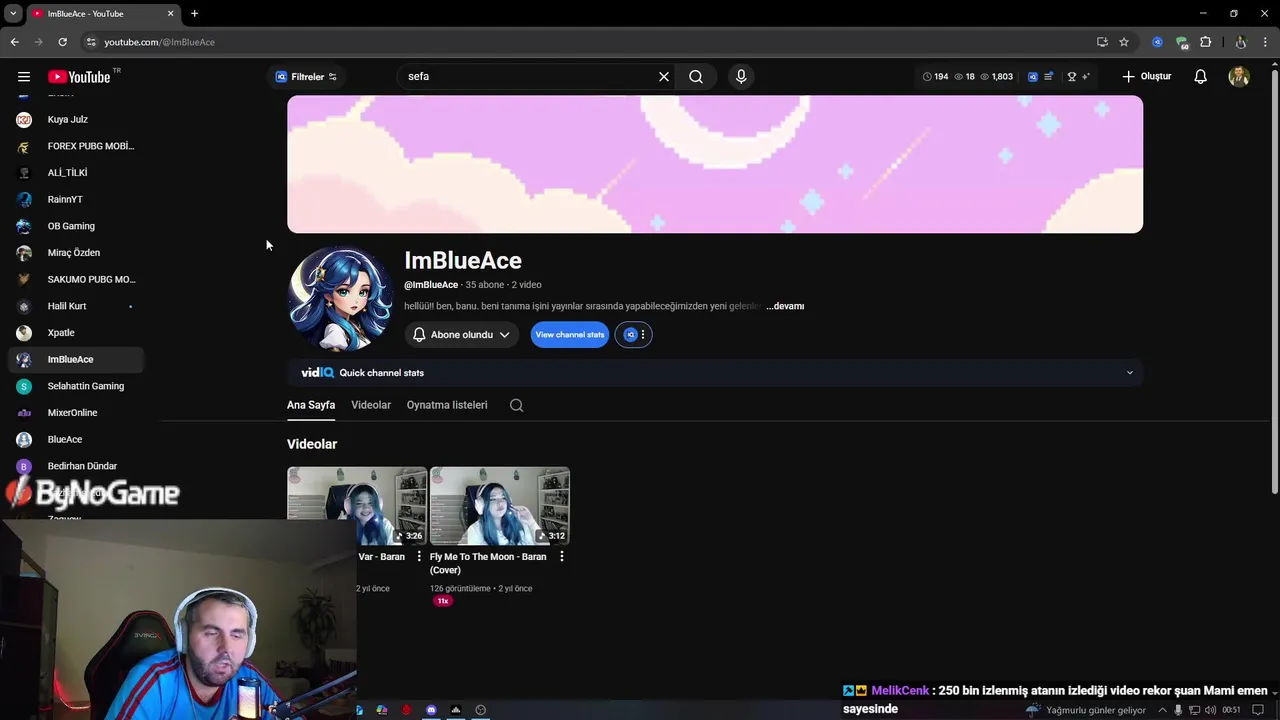1280x720 pixels.
Task: Open the vidIQ clock stat showing 194
Action: [935, 77]
